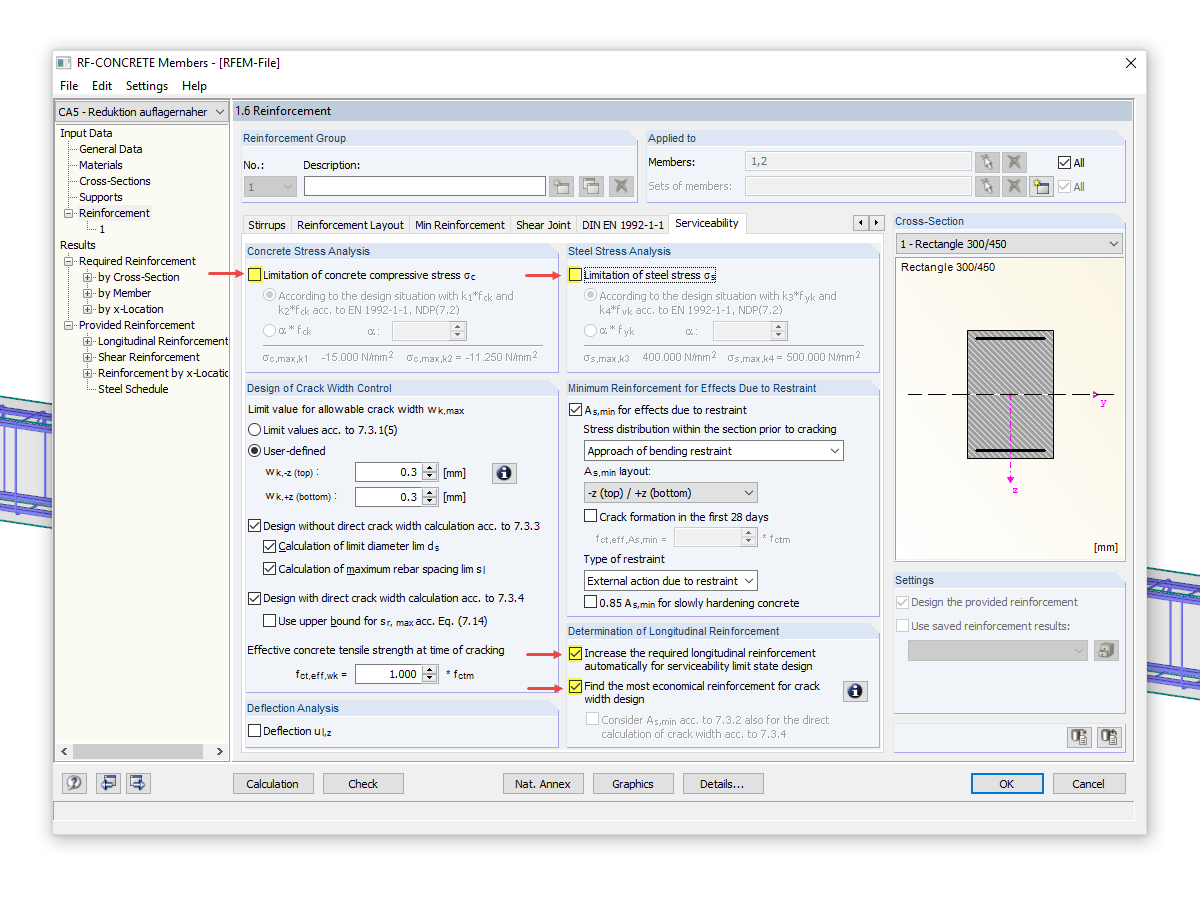
Task: Click the right icon below Settings panel
Action: [x=1108, y=737]
